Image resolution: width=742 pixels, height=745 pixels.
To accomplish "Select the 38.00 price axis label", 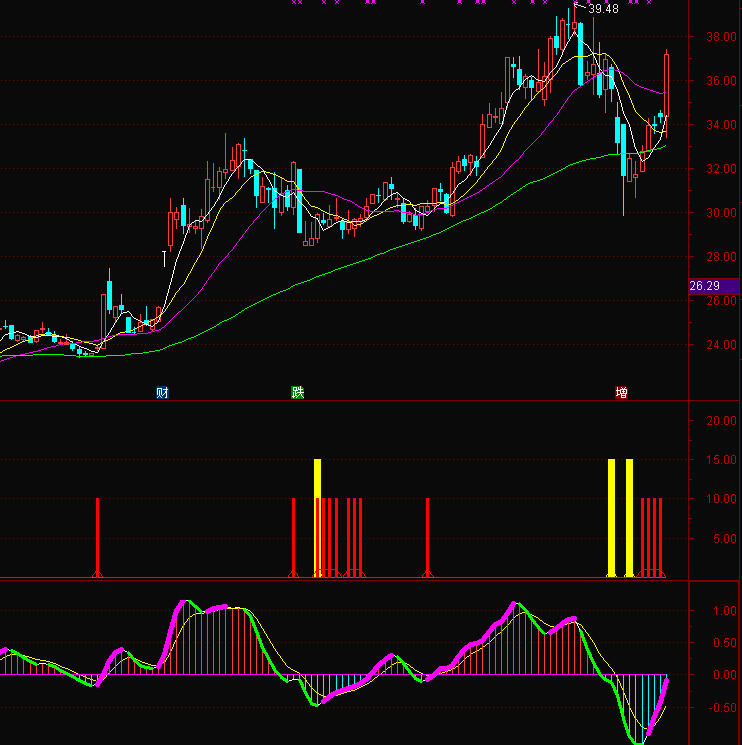I will click(721, 37).
